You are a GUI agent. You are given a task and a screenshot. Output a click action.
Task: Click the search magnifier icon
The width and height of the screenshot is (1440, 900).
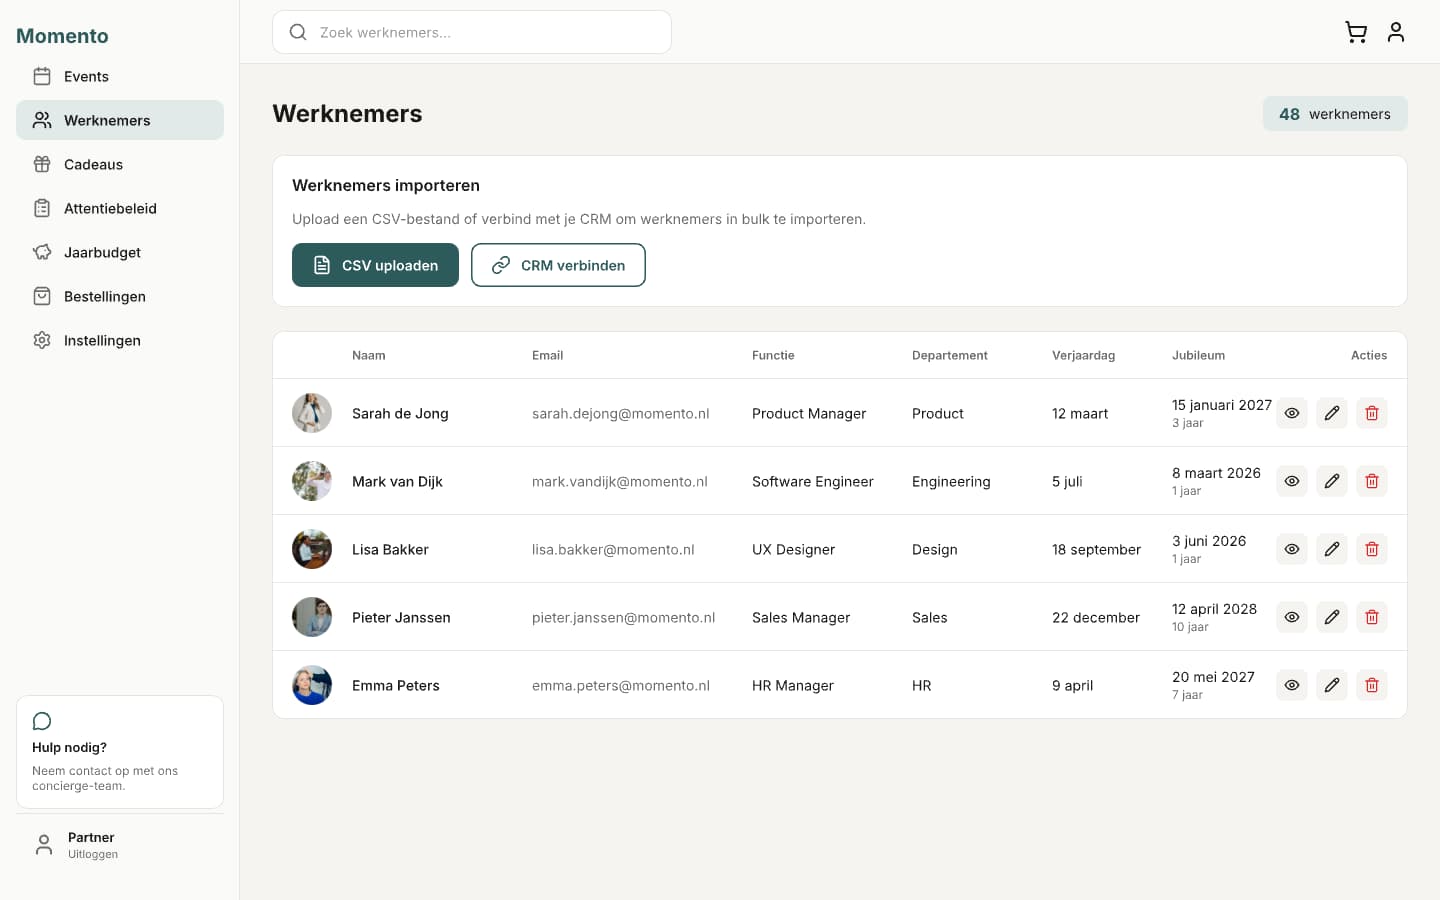click(x=298, y=31)
